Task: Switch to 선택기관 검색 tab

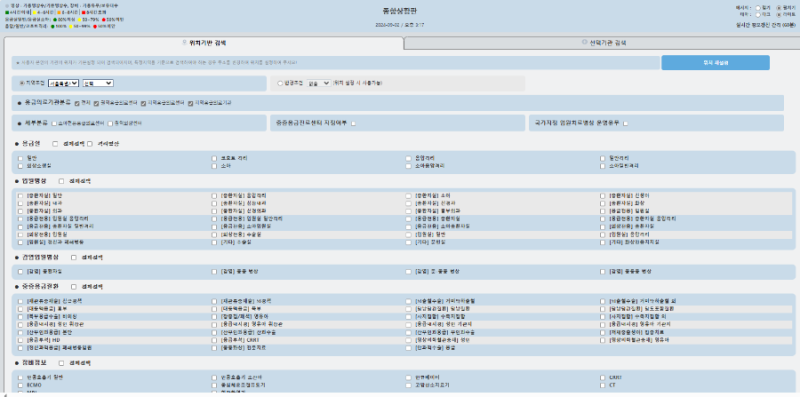Action: click(x=602, y=43)
